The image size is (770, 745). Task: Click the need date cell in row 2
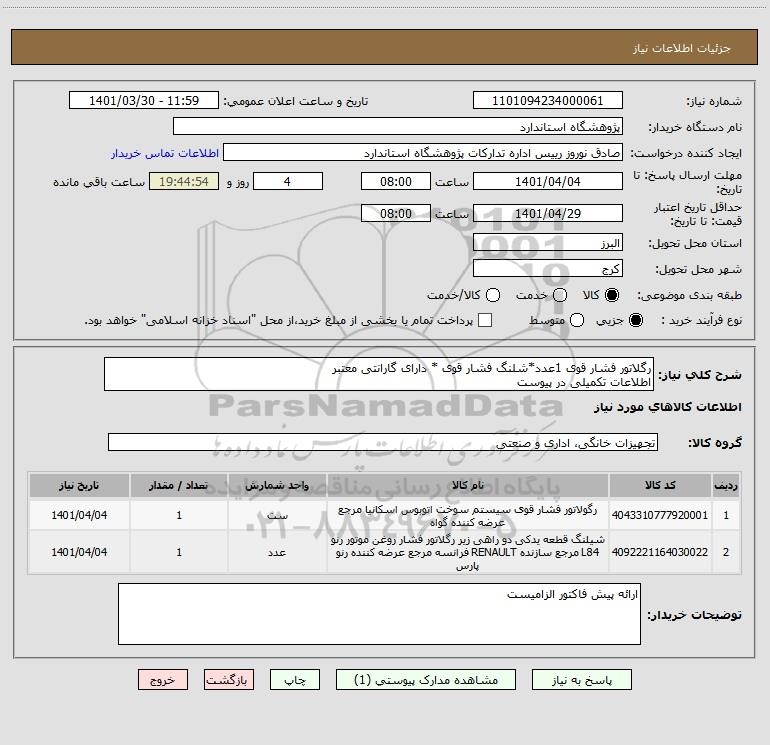[x=79, y=552]
